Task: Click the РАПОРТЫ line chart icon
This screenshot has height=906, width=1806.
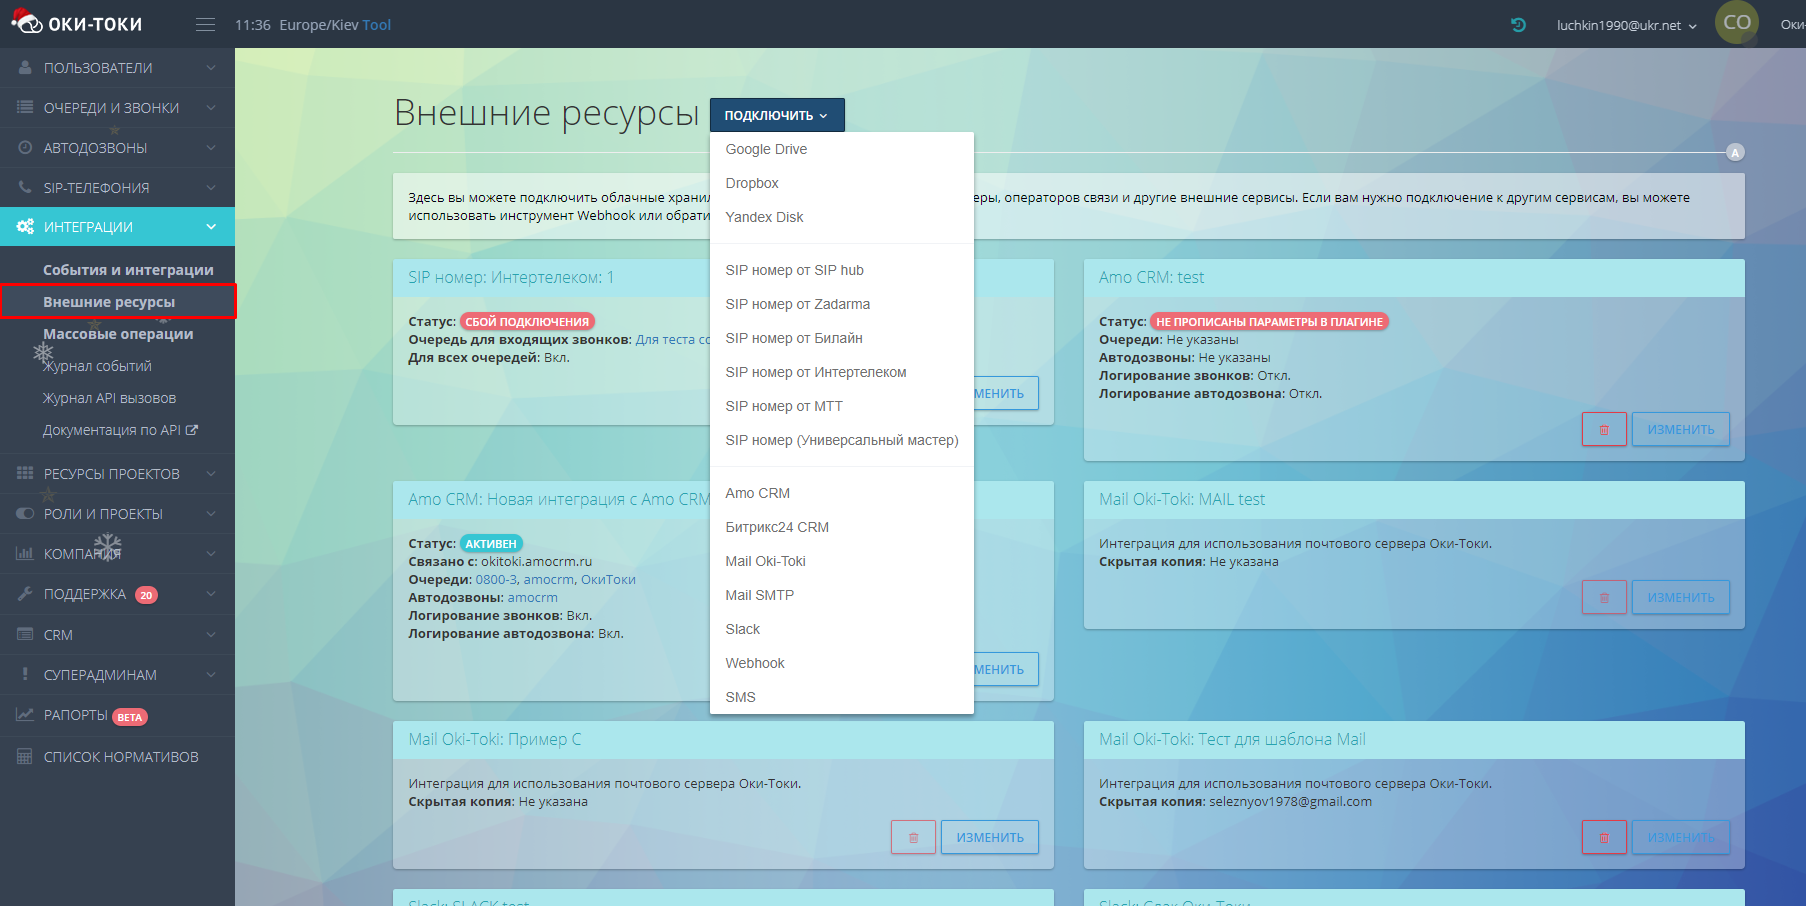Action: click(25, 715)
